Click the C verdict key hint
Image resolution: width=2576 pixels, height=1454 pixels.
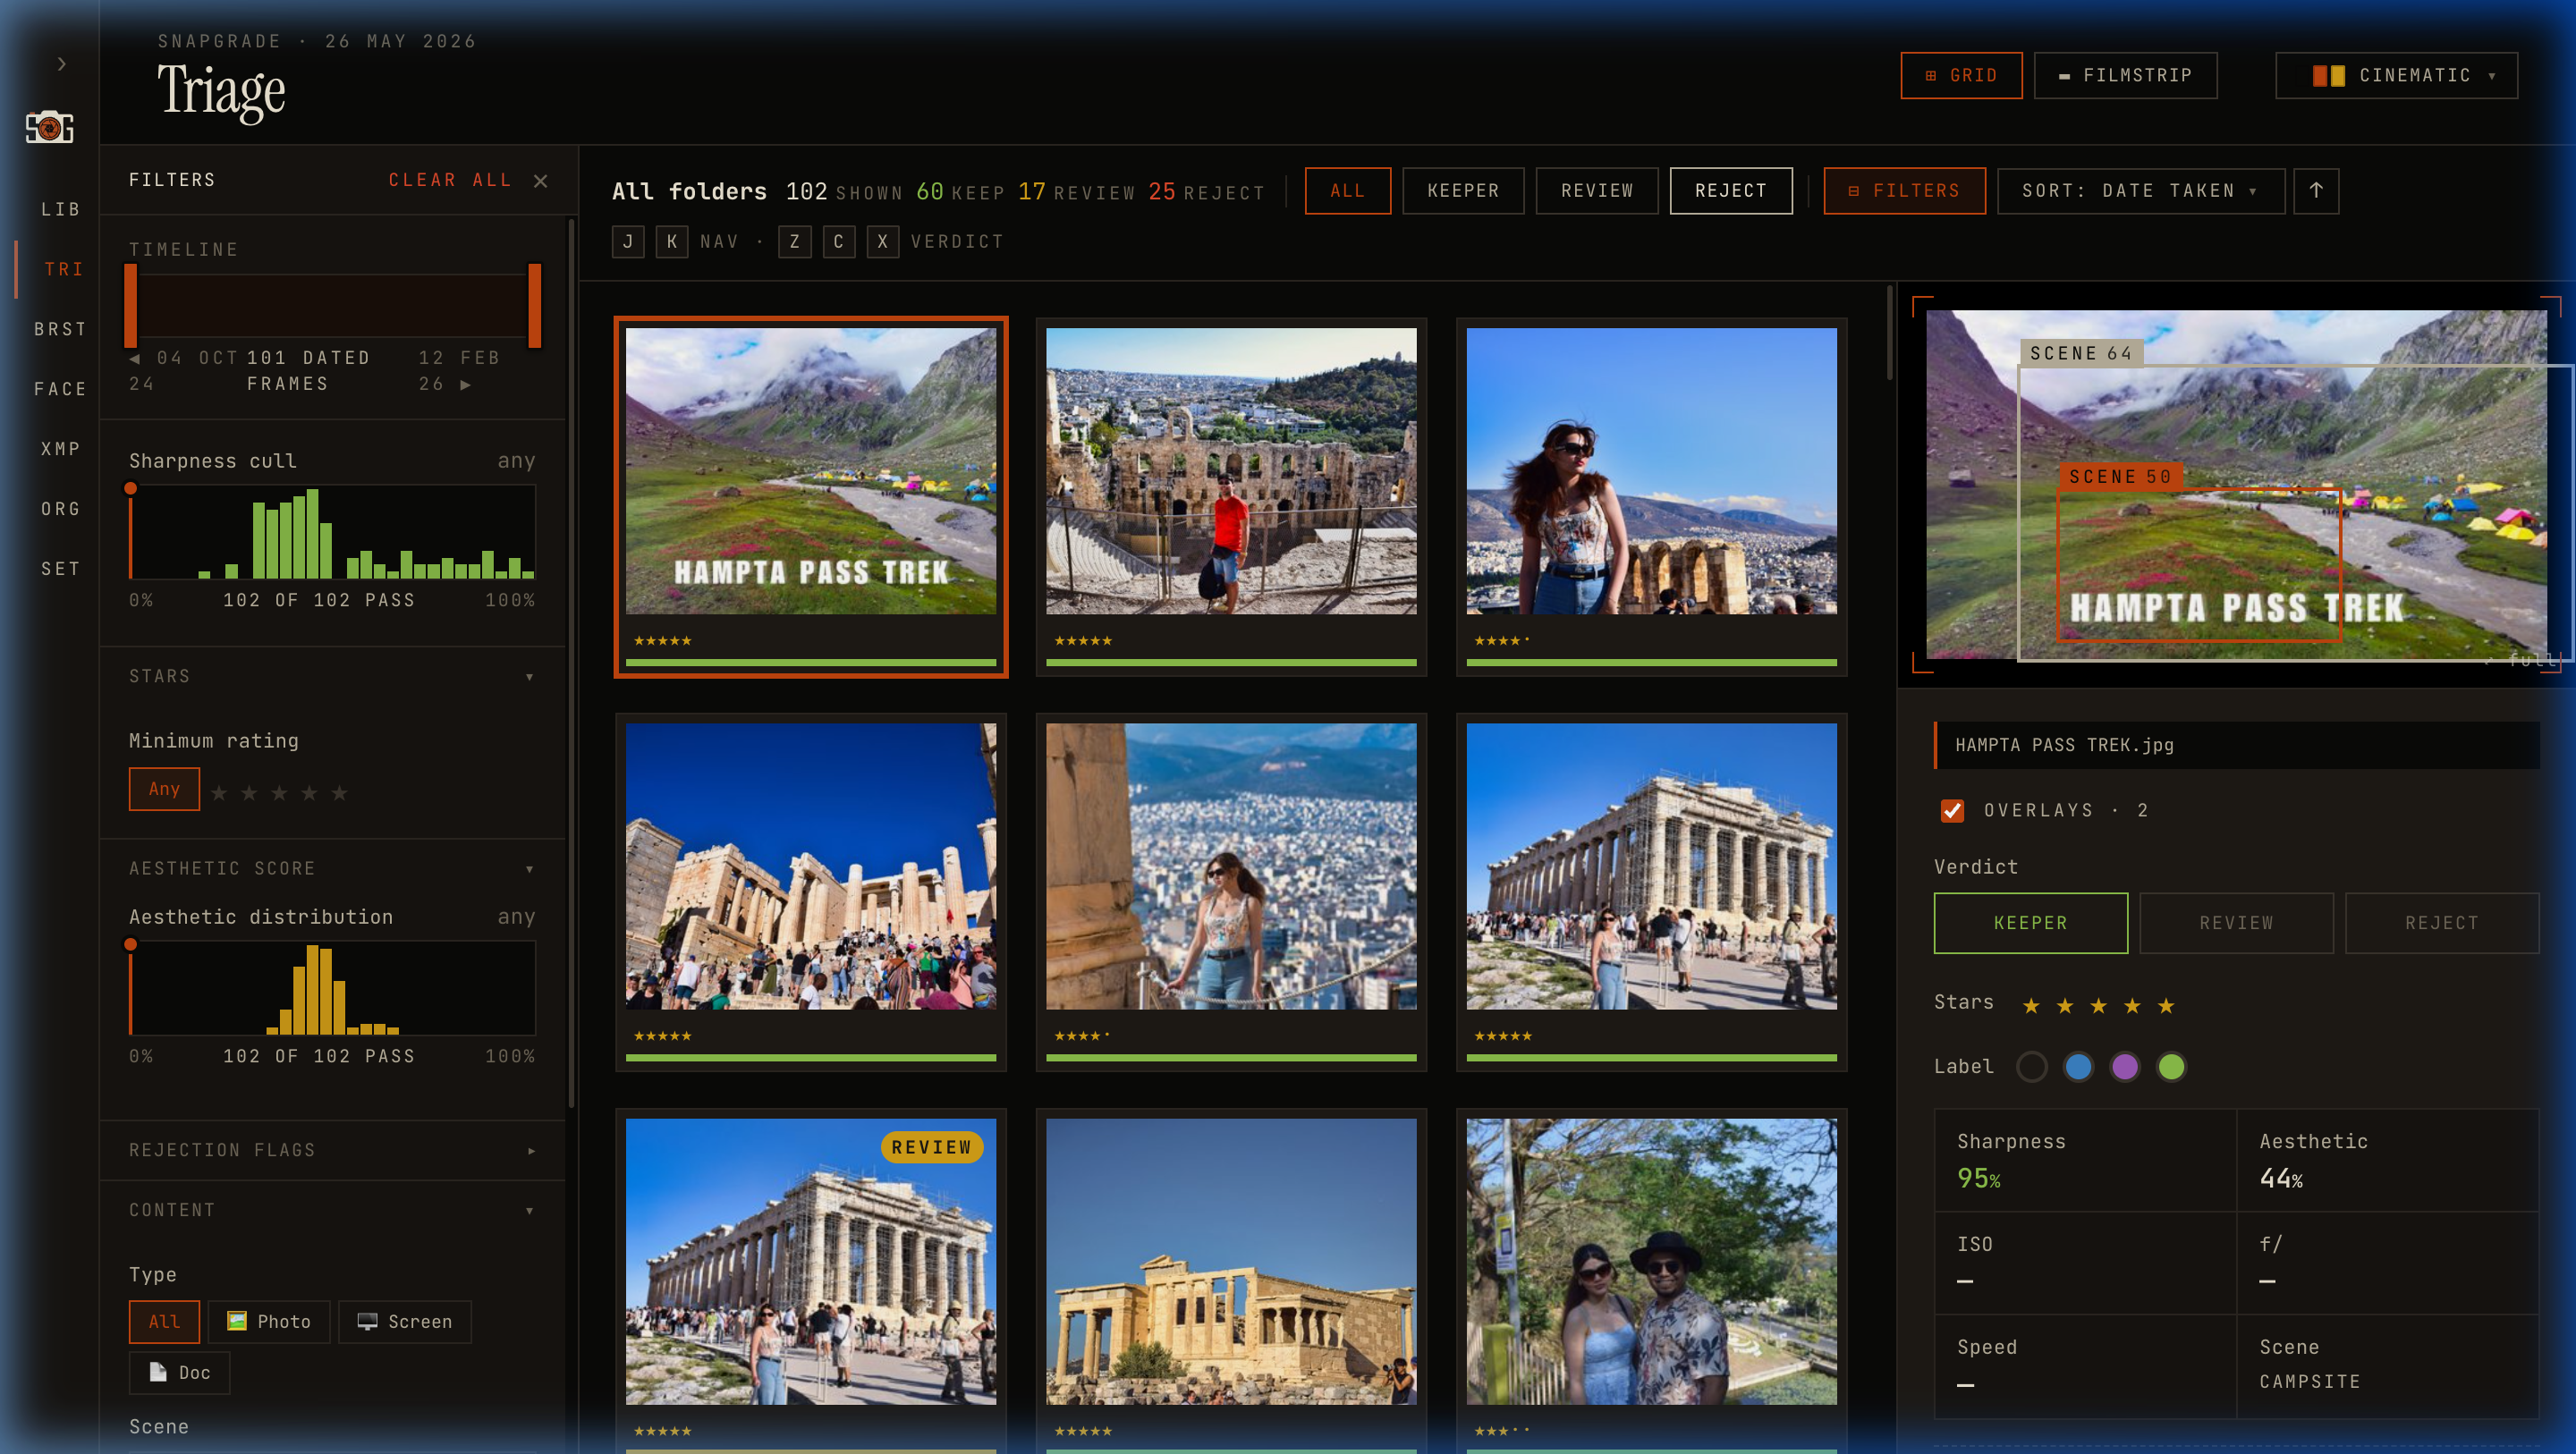tap(839, 242)
